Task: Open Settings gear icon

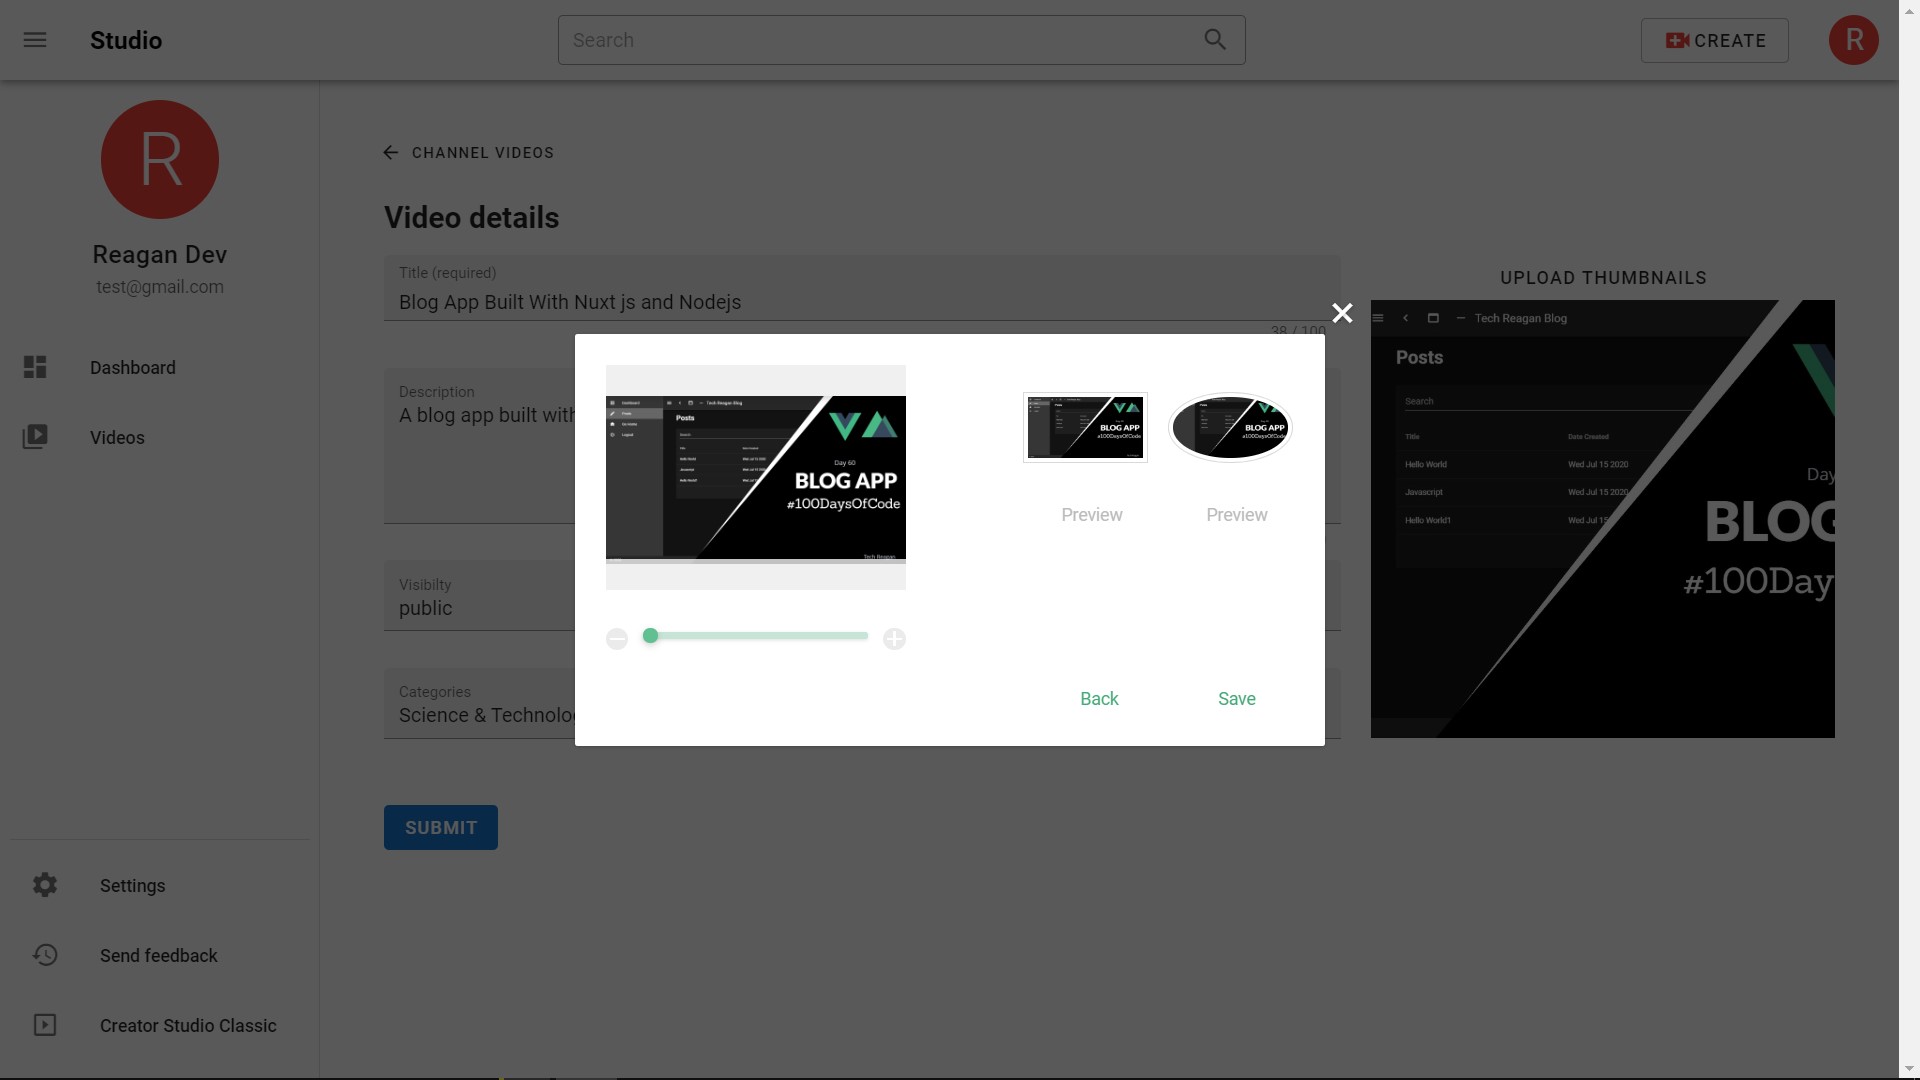Action: 45,885
